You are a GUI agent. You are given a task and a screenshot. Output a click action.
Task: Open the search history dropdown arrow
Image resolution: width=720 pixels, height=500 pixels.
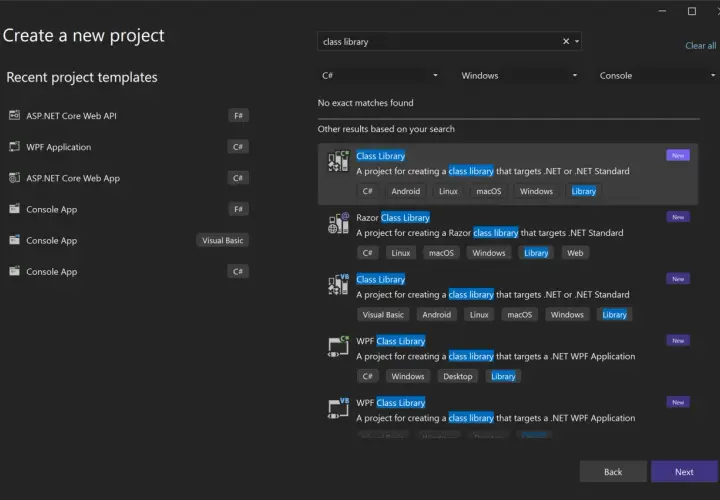(577, 41)
